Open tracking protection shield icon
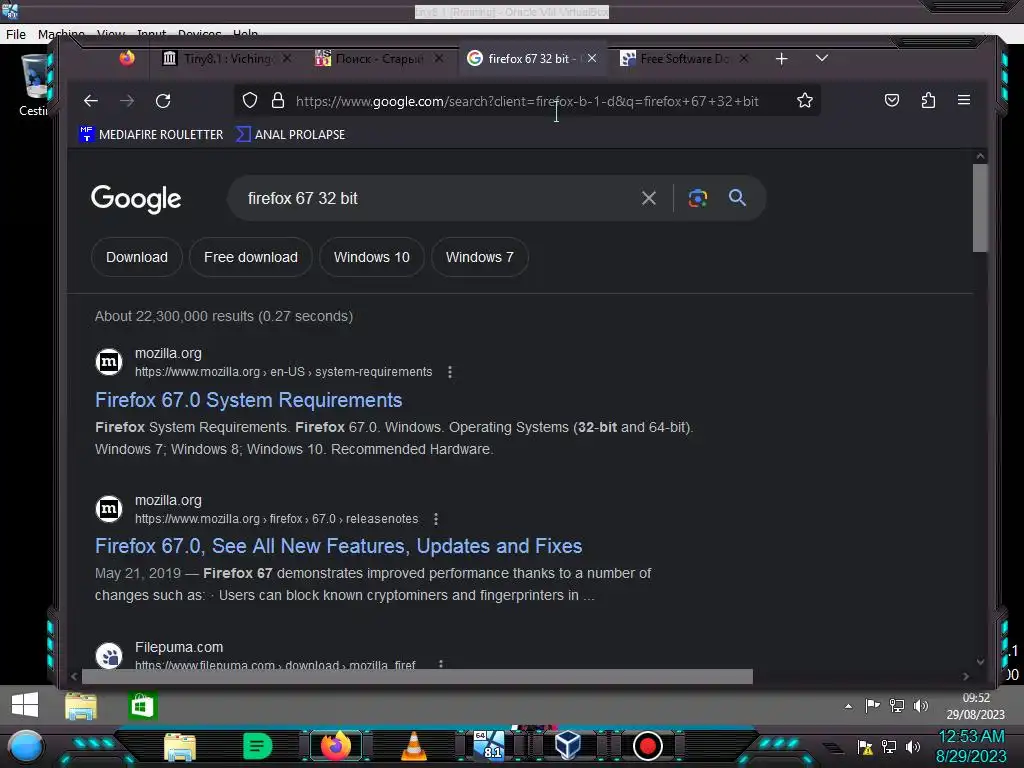Viewport: 1024px width, 768px height. (x=249, y=101)
